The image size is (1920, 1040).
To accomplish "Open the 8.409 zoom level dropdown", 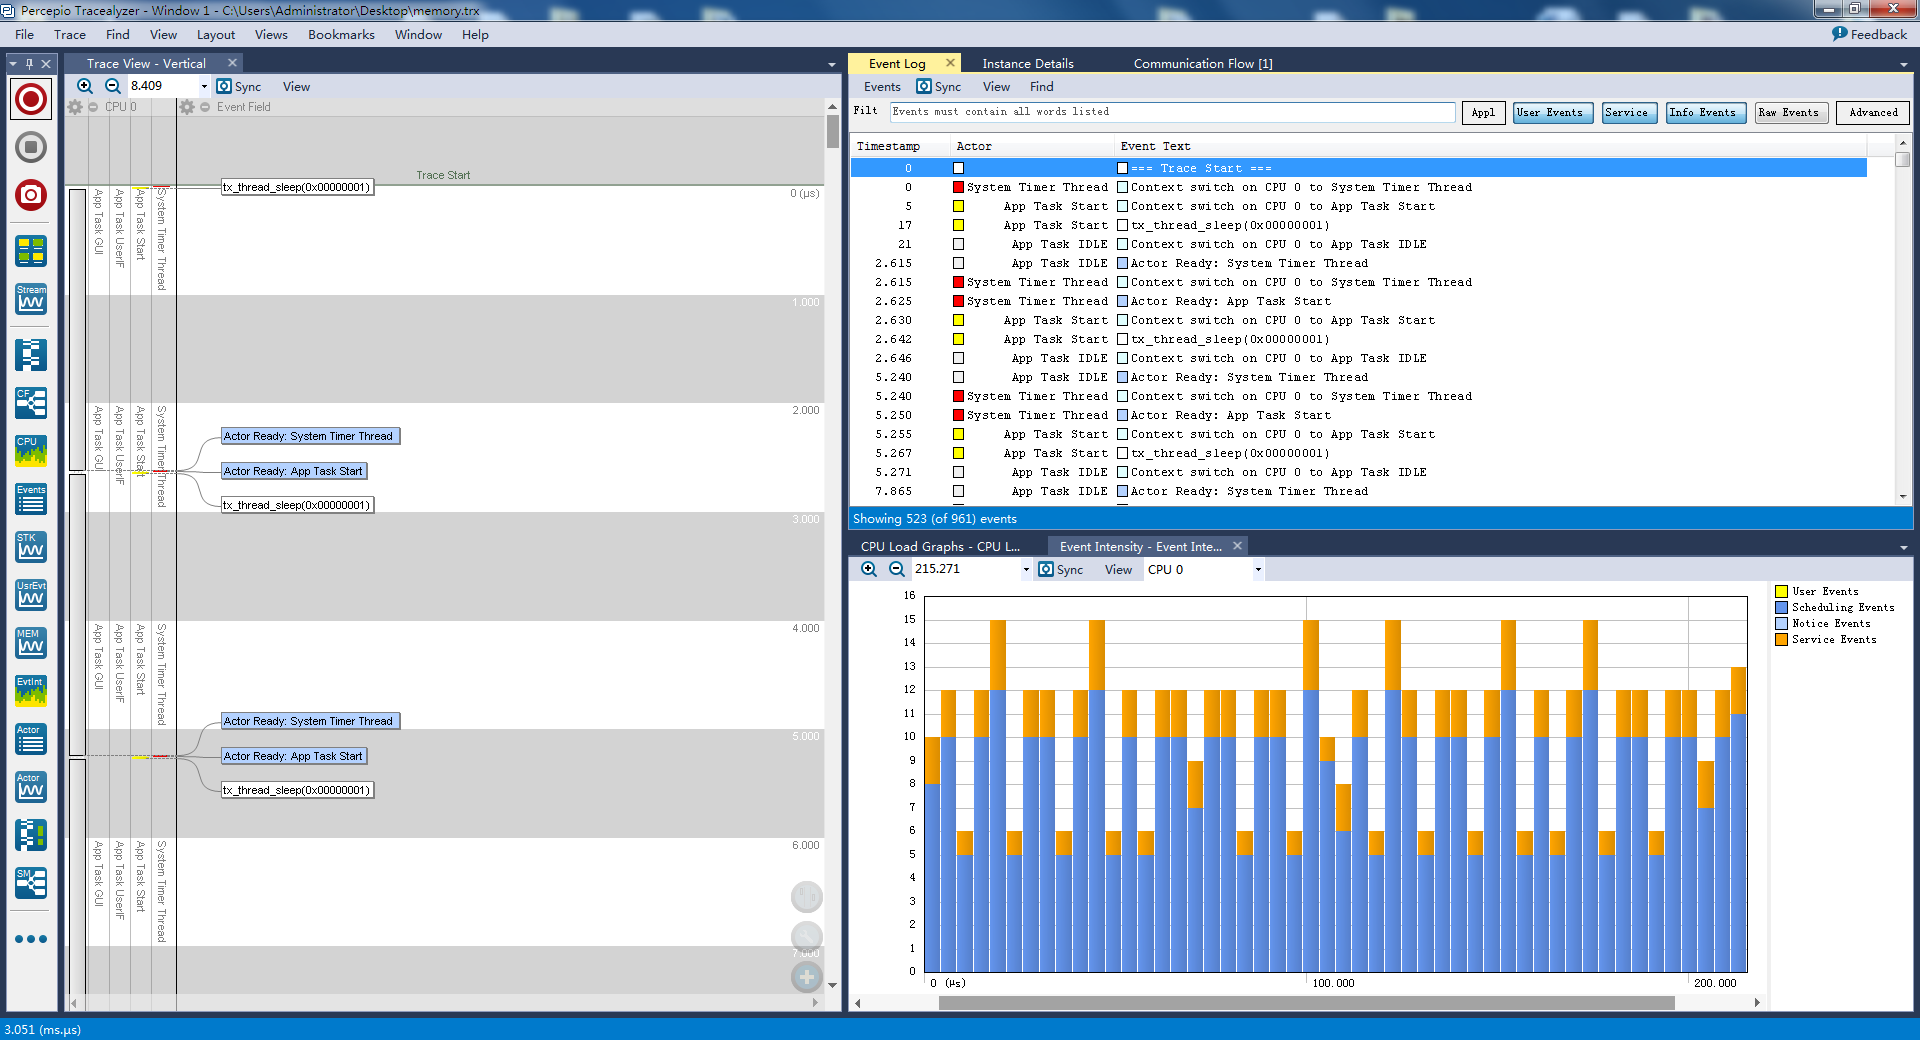I will pos(204,87).
